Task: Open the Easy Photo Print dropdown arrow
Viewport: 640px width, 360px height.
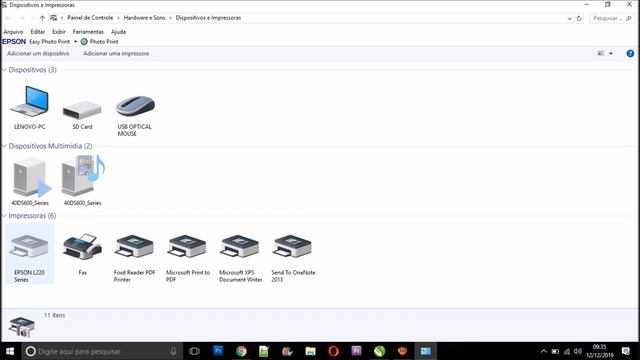Action: 76,42
